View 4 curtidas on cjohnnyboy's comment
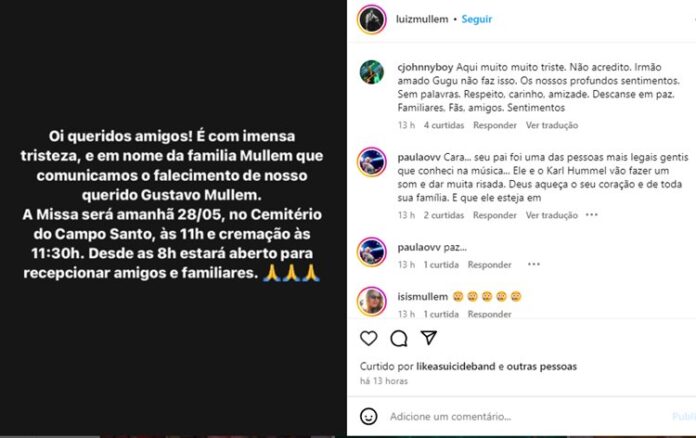Viewport: 696px width, 438px height. (x=443, y=125)
